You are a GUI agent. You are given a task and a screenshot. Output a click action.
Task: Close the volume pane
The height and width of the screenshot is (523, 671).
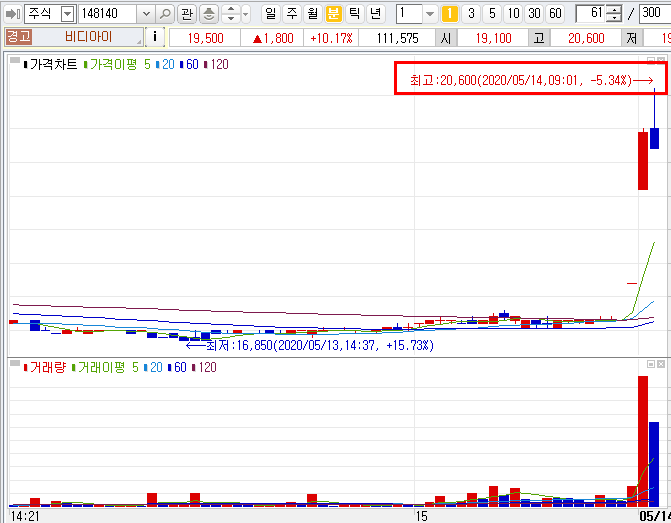[661, 364]
